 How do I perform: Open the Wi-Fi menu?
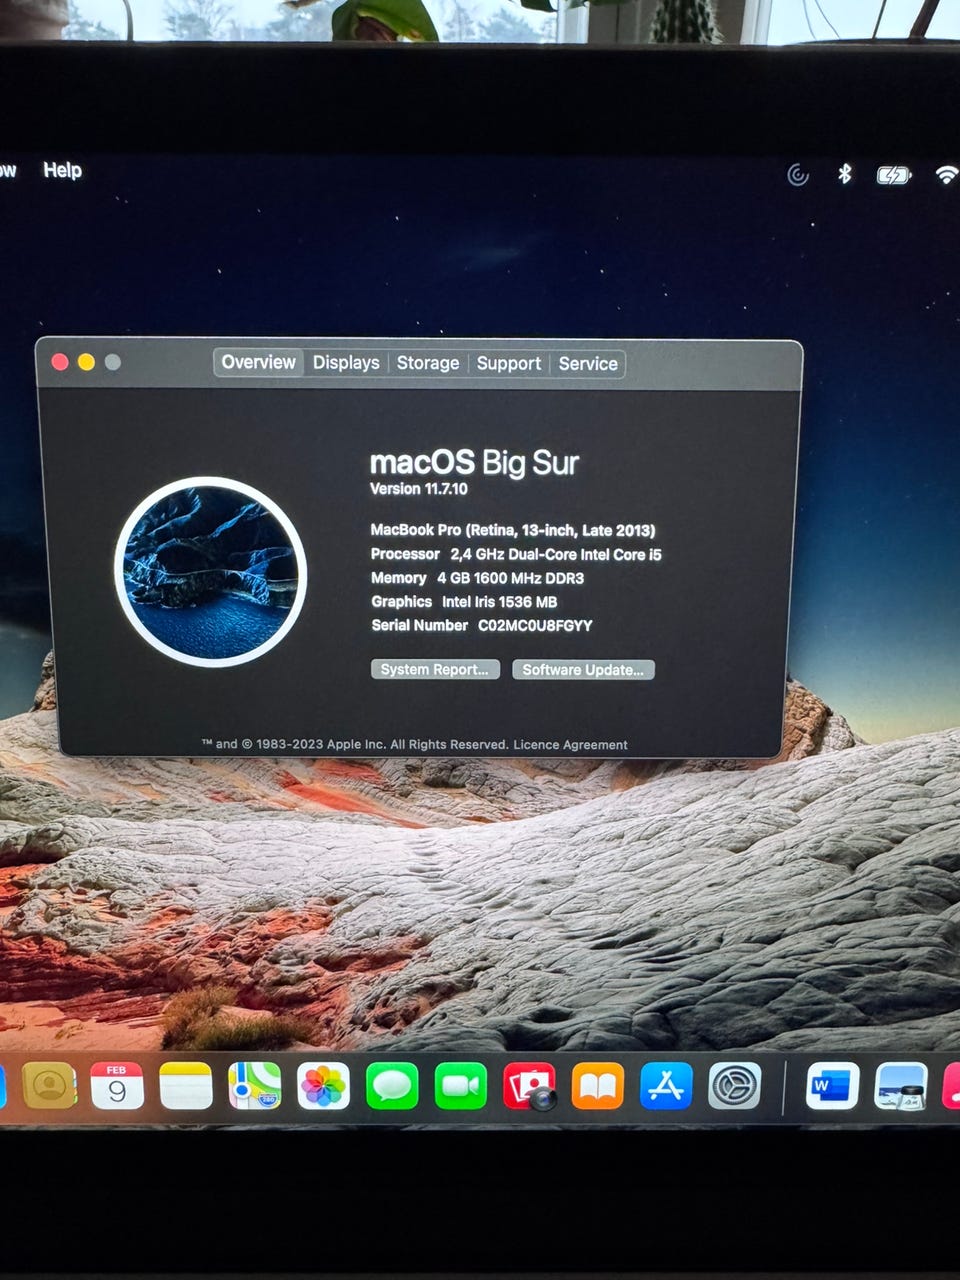946,175
